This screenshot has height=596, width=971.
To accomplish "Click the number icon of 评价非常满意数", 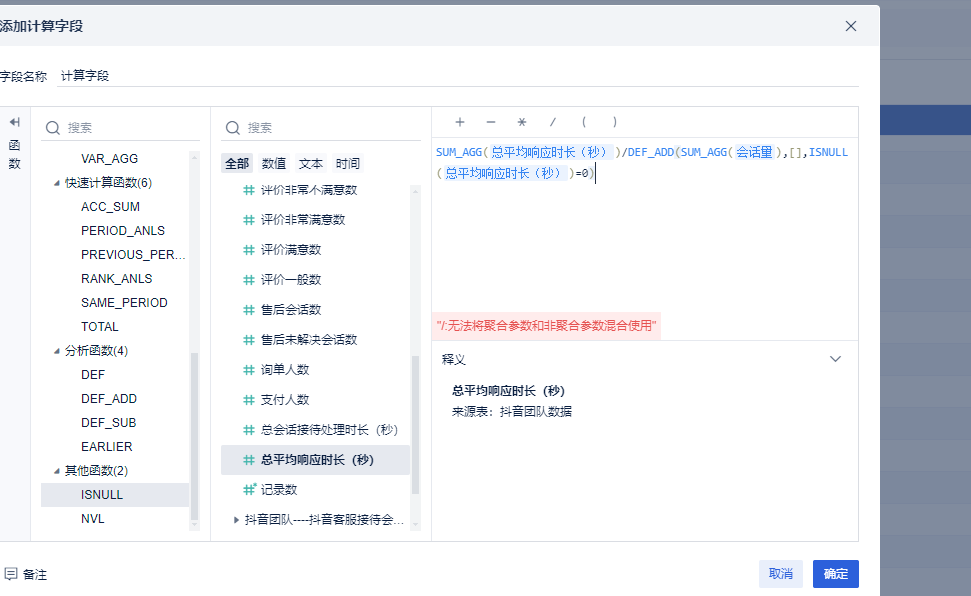I will [x=249, y=220].
